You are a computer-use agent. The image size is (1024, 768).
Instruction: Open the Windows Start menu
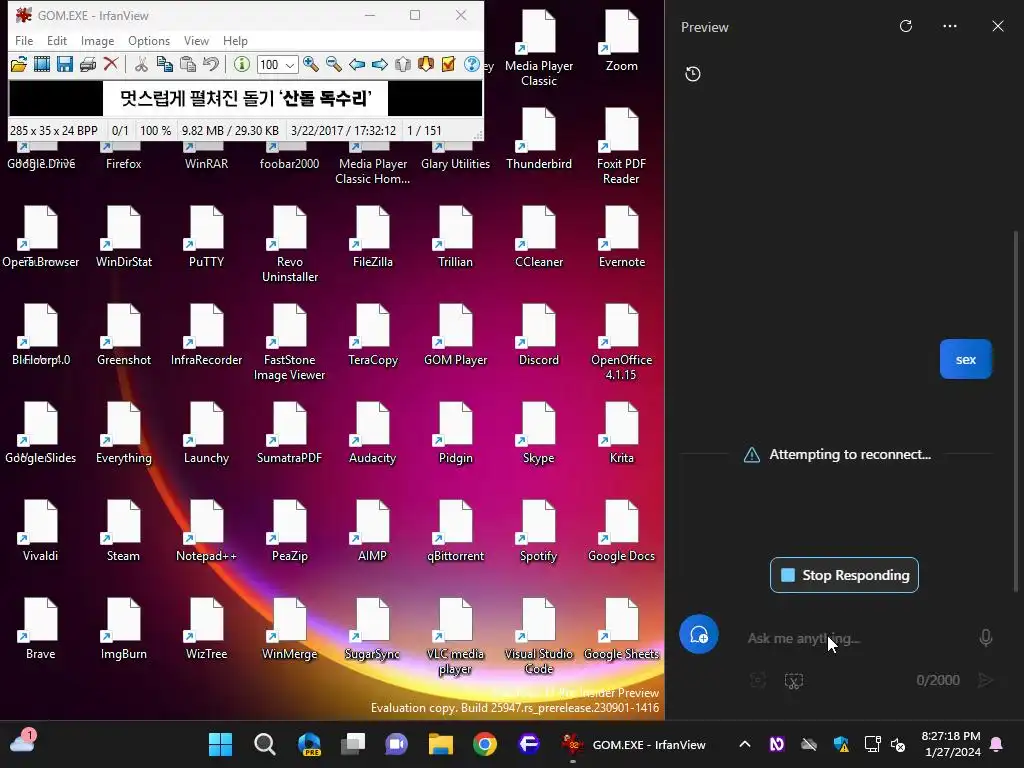click(220, 744)
